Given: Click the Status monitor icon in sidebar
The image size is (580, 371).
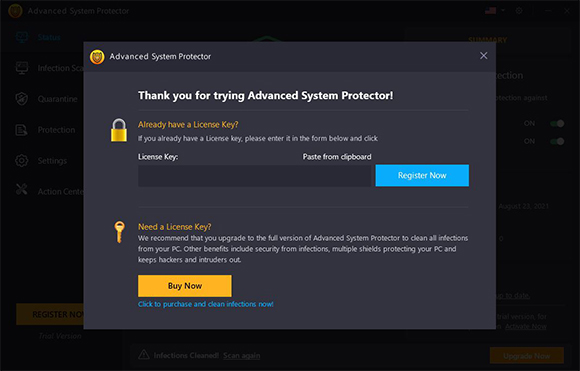Looking at the screenshot, I should coord(21,37).
